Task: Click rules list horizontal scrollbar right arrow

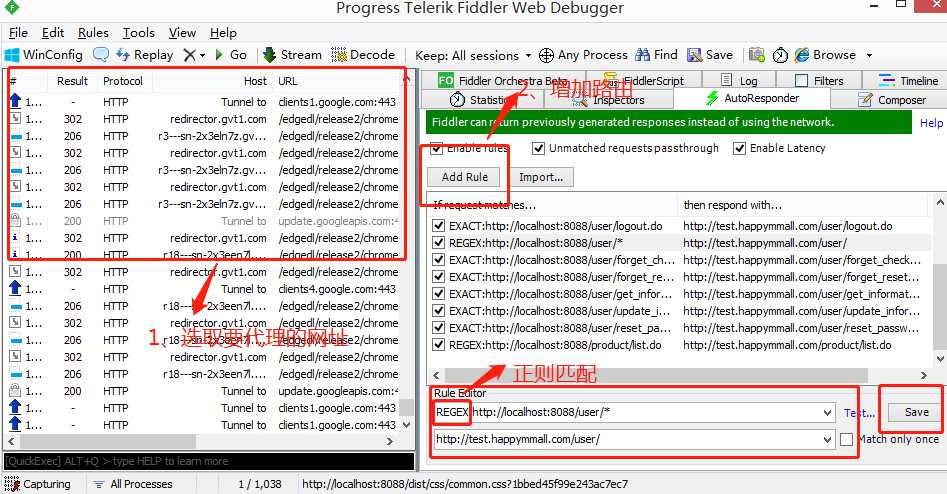Action: (923, 375)
